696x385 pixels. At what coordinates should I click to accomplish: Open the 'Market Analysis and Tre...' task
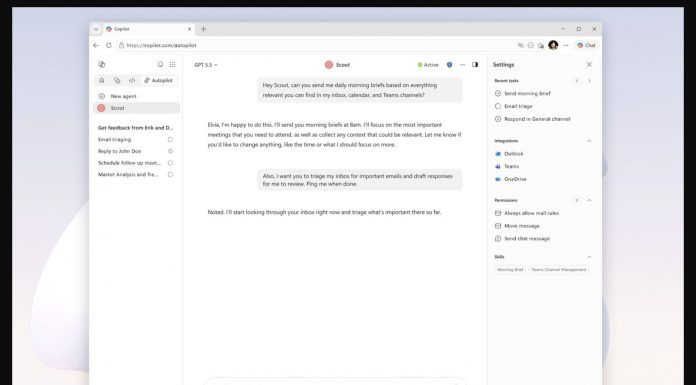pos(128,175)
